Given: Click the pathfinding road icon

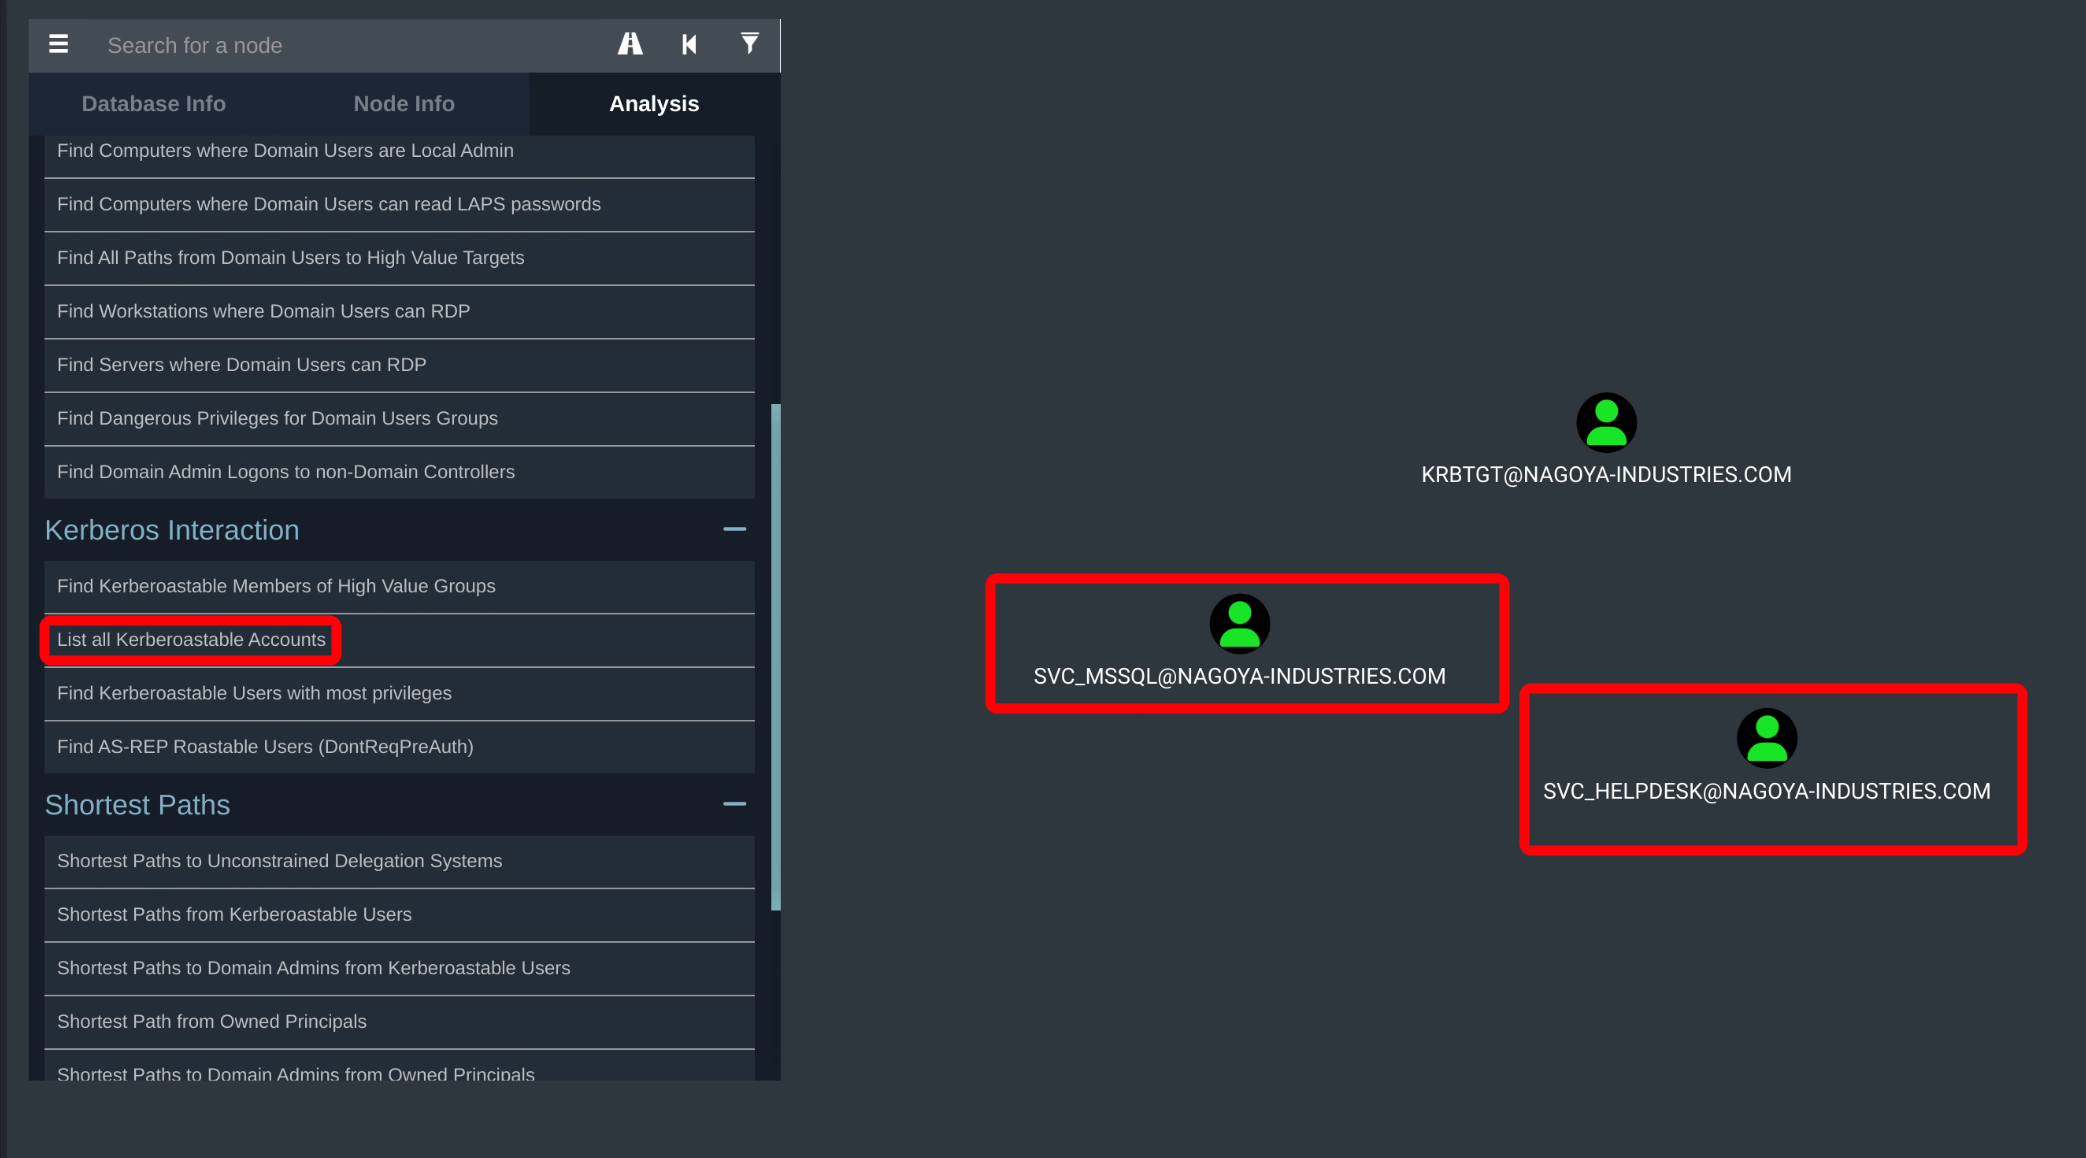Looking at the screenshot, I should pyautogui.click(x=630, y=44).
